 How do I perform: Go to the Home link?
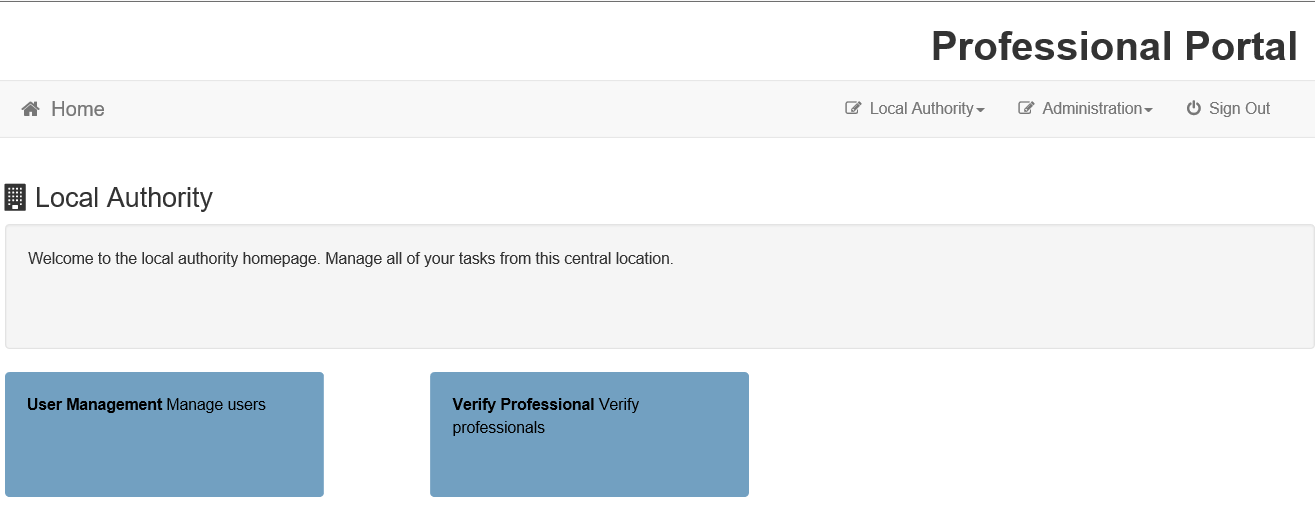point(63,109)
